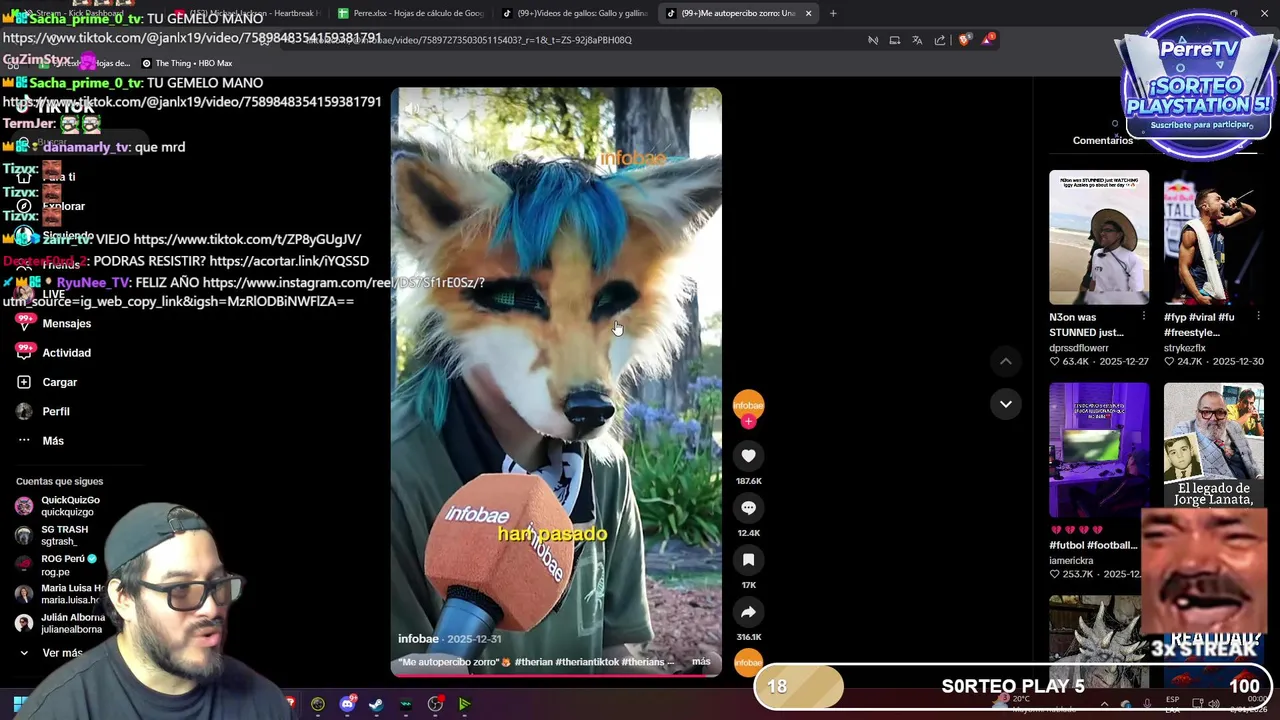Screen dimensions: 1280x720
Task: Open the Brave Rewards triangle icon
Action: click(989, 39)
